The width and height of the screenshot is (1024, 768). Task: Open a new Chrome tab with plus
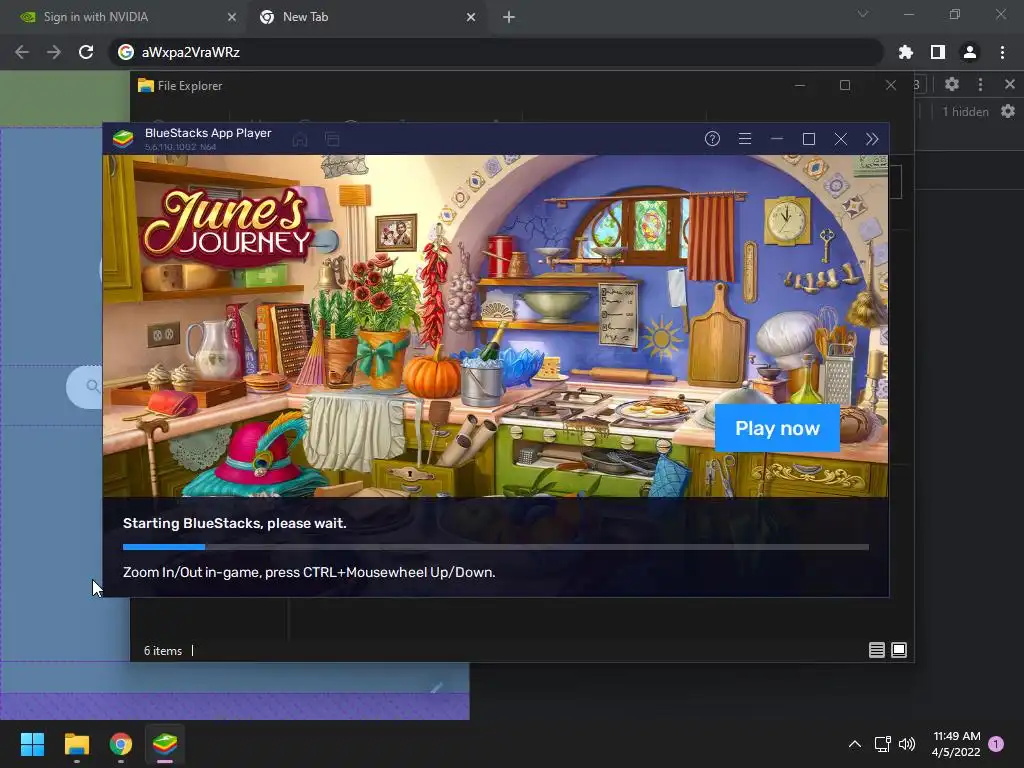pos(509,17)
